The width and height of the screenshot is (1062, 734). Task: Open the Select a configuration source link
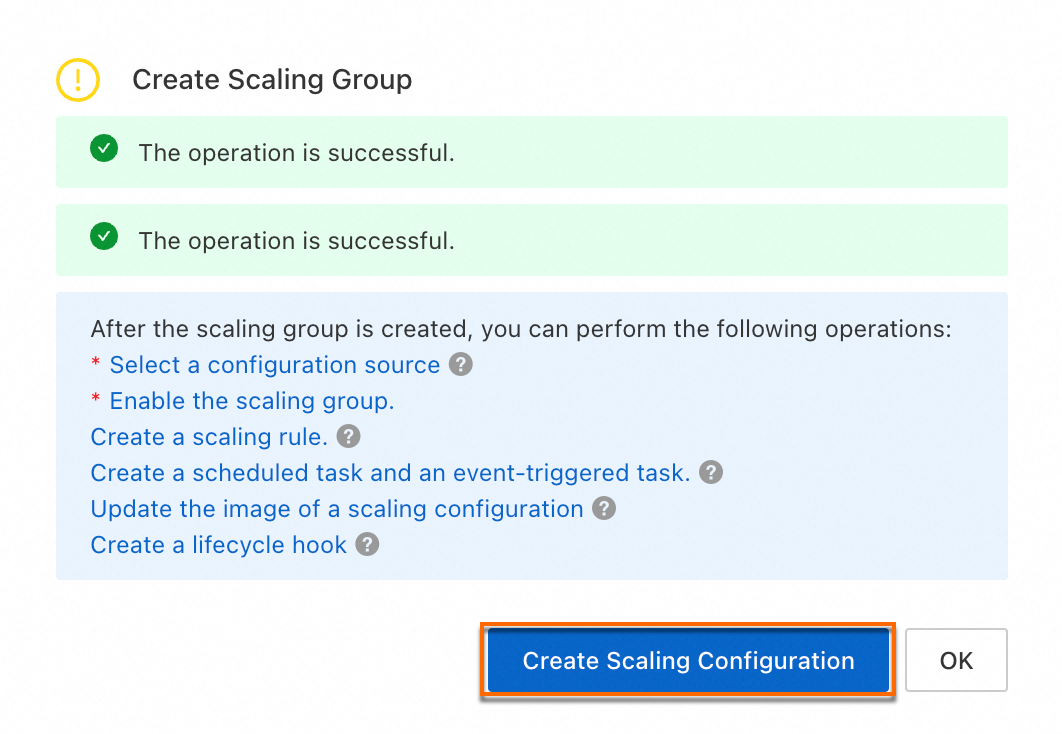(x=274, y=365)
